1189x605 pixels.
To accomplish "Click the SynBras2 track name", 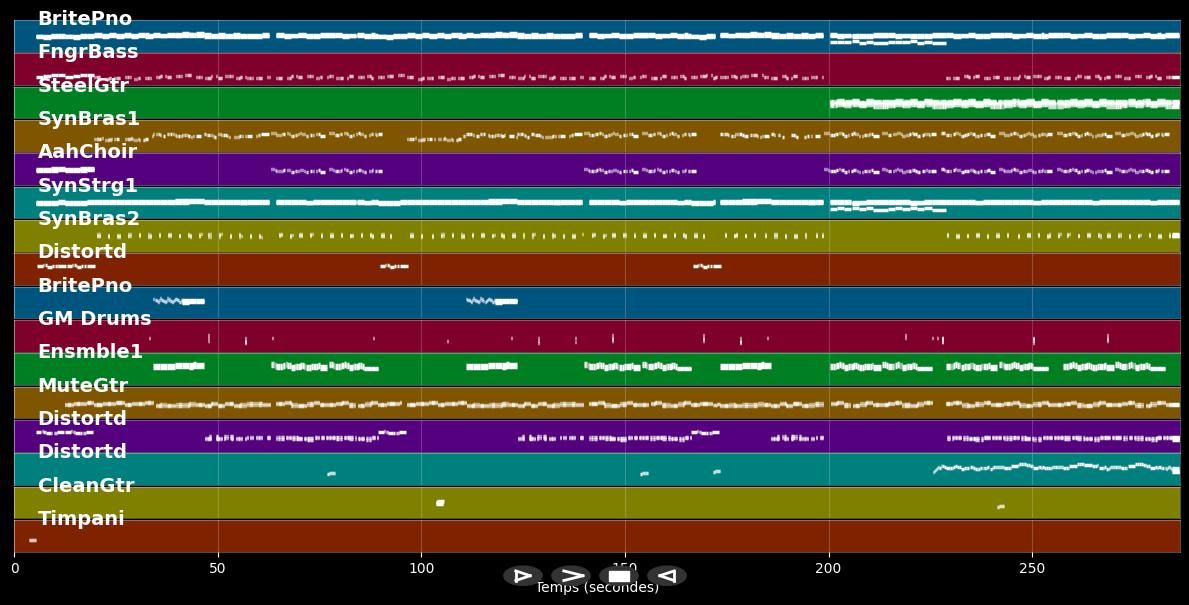I will coord(89,219).
